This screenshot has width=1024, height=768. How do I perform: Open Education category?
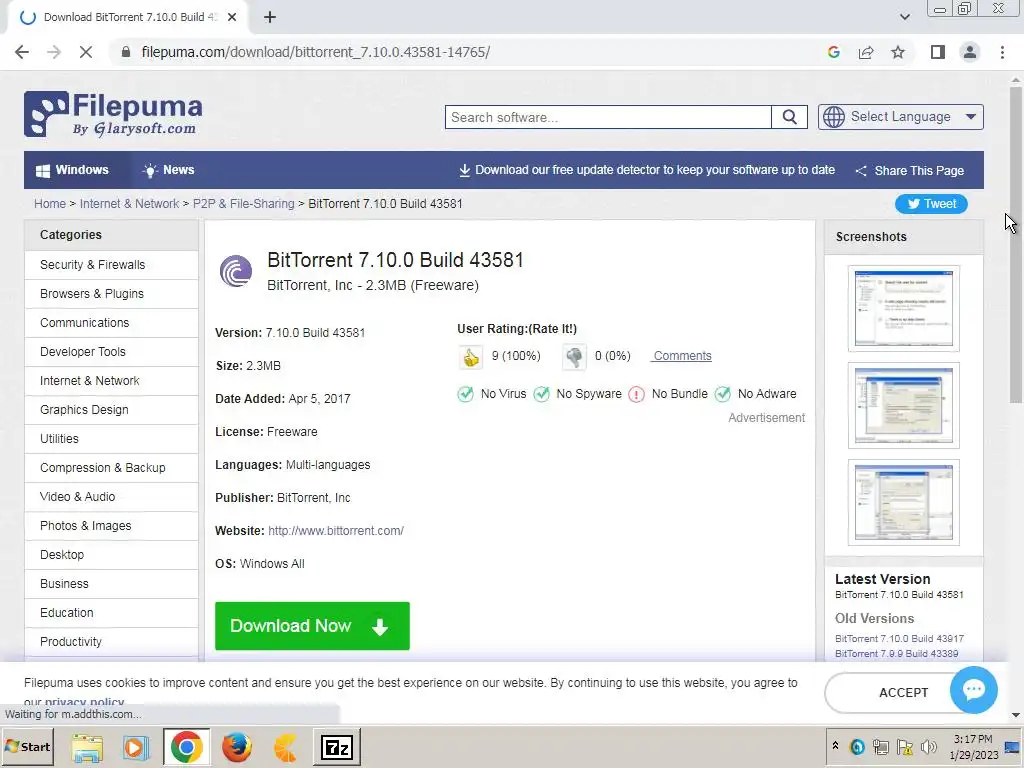111,613
